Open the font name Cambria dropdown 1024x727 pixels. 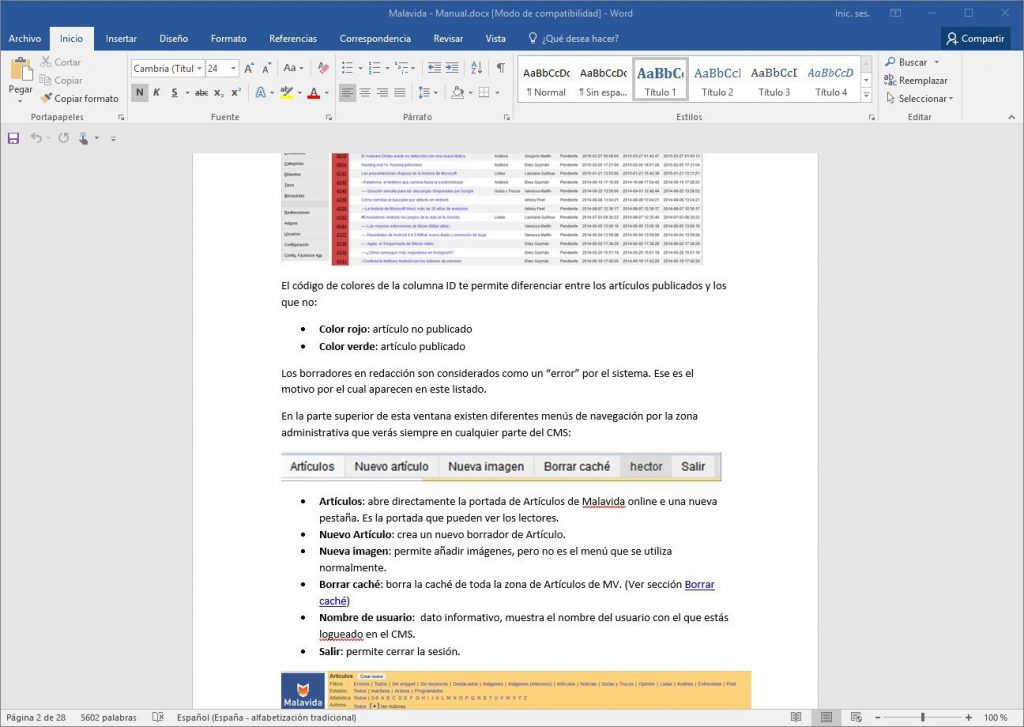click(199, 69)
